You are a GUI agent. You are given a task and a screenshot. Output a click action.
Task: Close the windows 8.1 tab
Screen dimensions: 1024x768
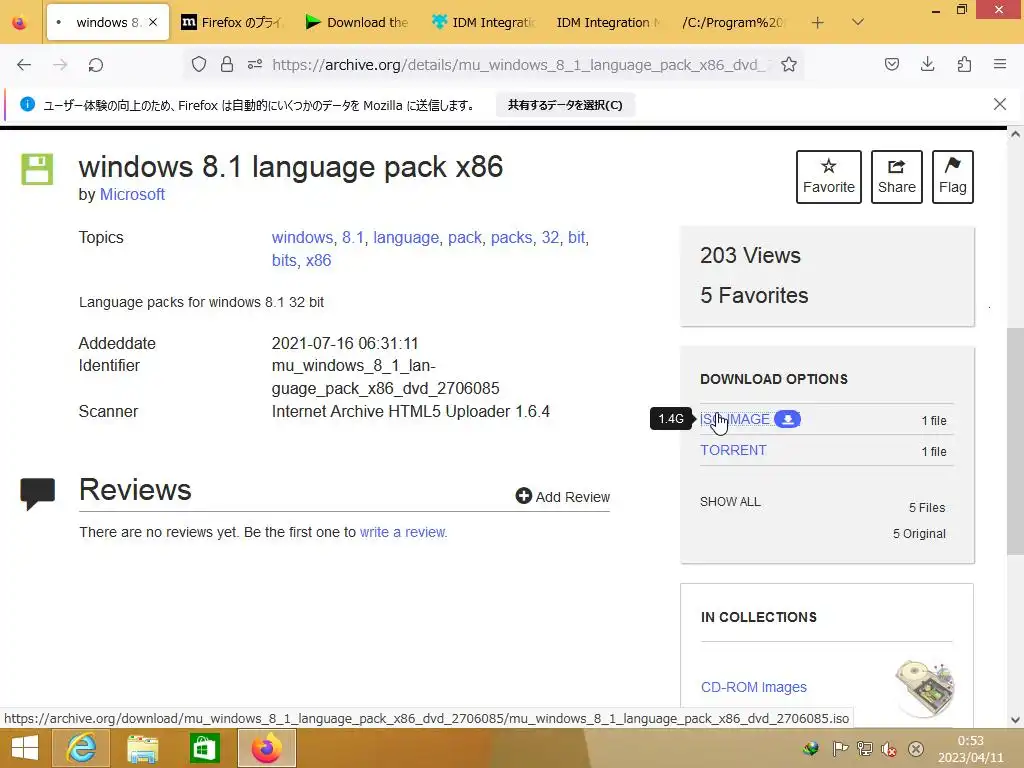153,22
